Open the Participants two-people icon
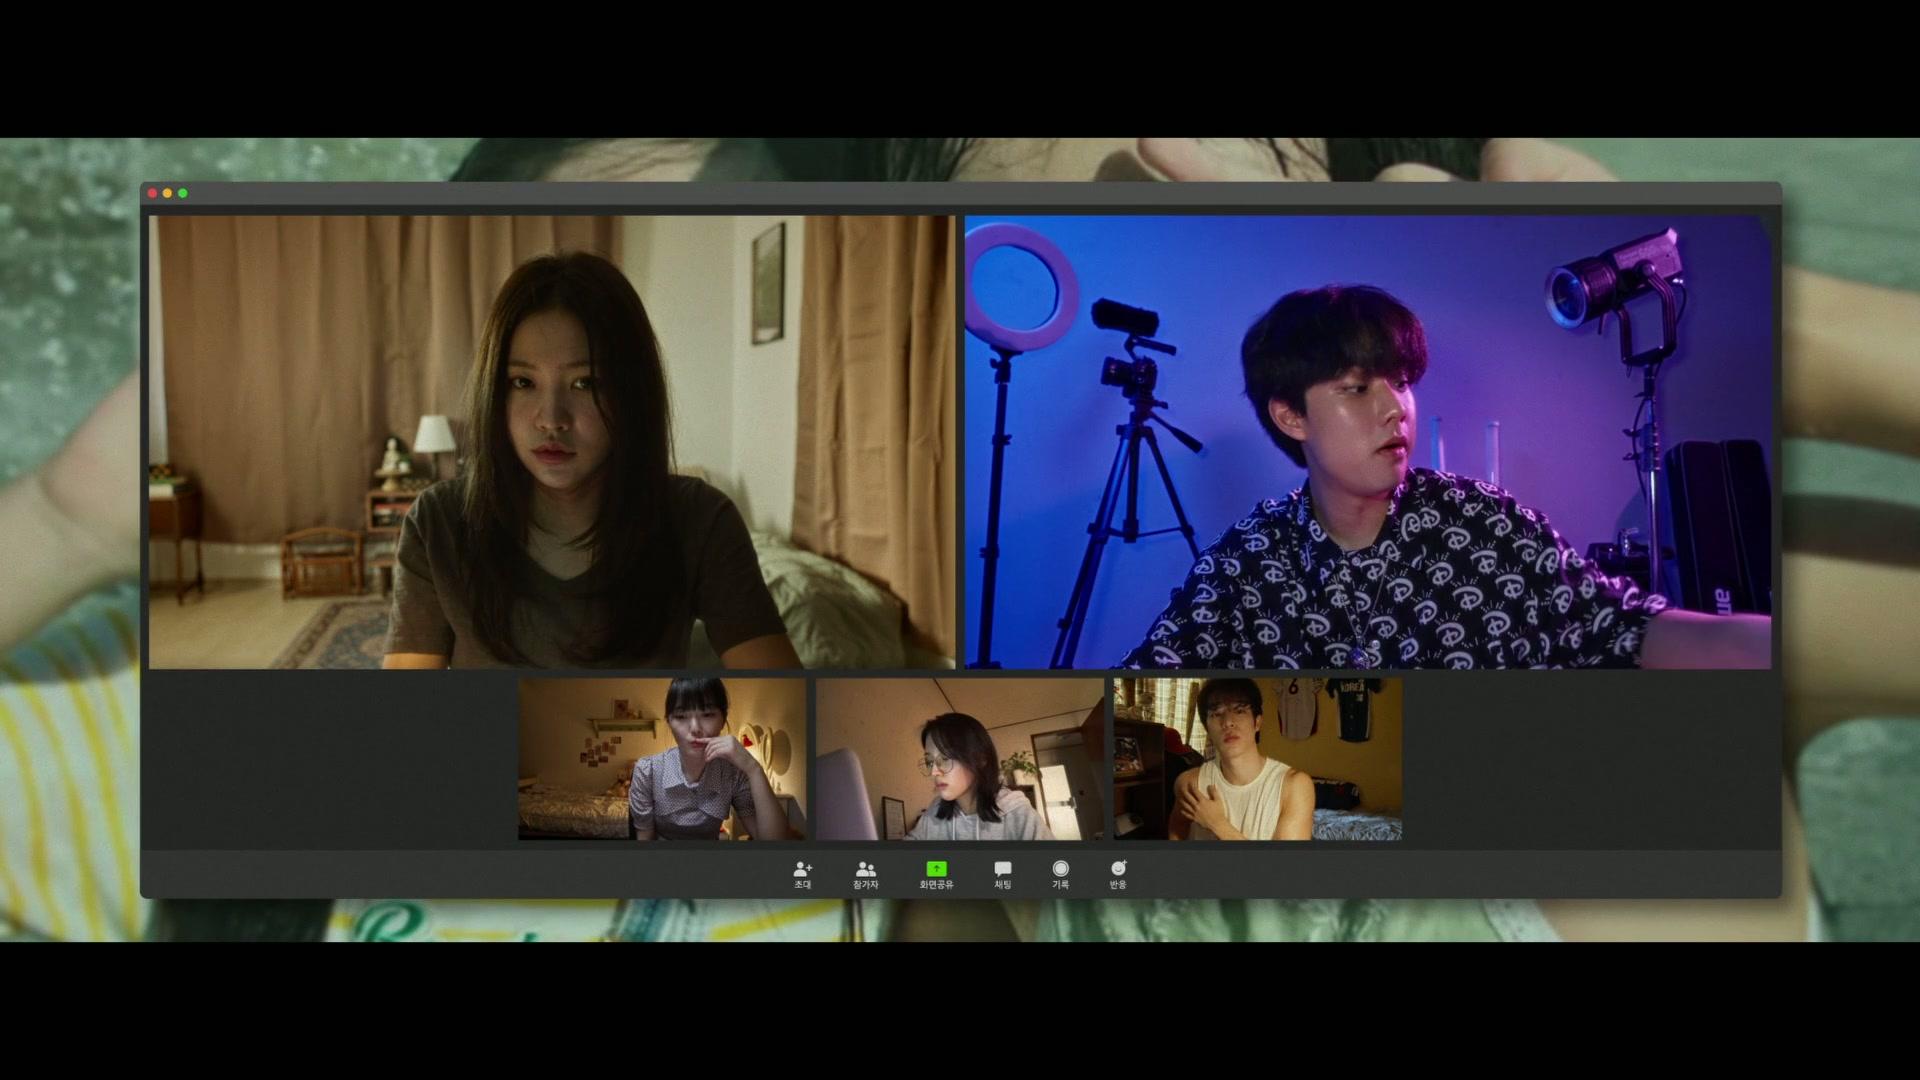 865,869
